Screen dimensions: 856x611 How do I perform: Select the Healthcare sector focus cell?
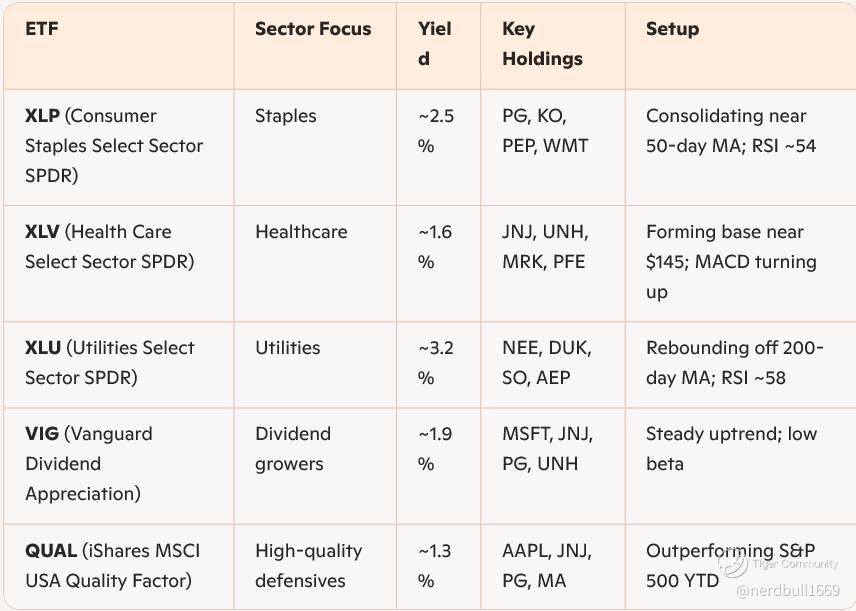click(x=301, y=232)
